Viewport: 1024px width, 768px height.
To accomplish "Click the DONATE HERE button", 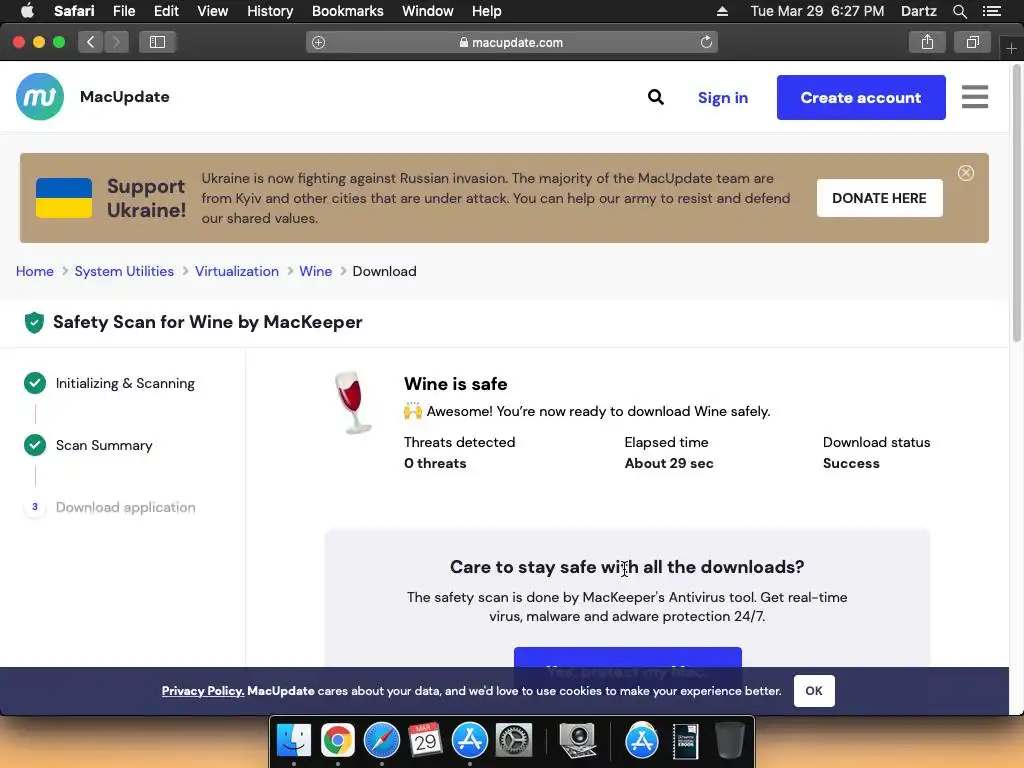I will 879,198.
